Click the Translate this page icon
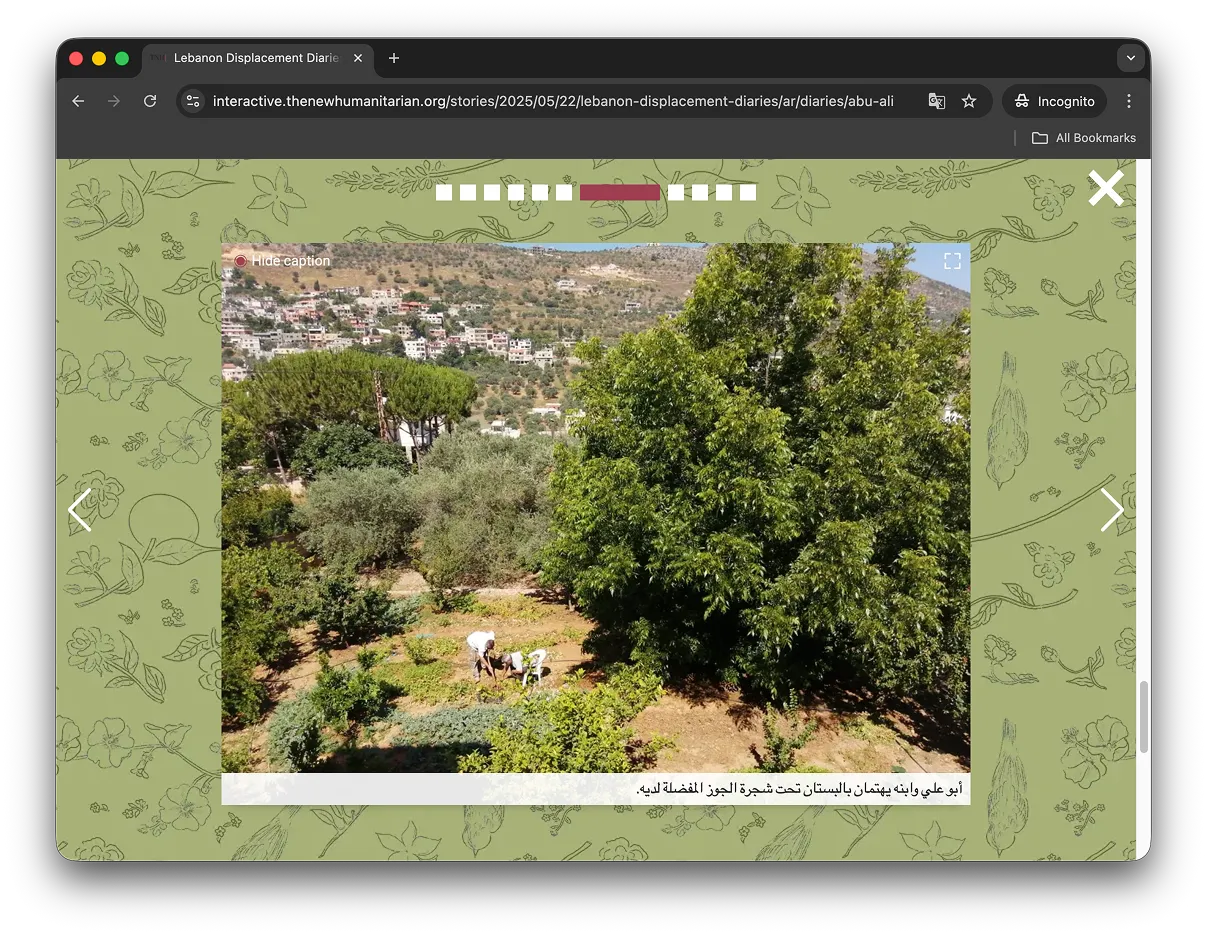 pyautogui.click(x=936, y=101)
